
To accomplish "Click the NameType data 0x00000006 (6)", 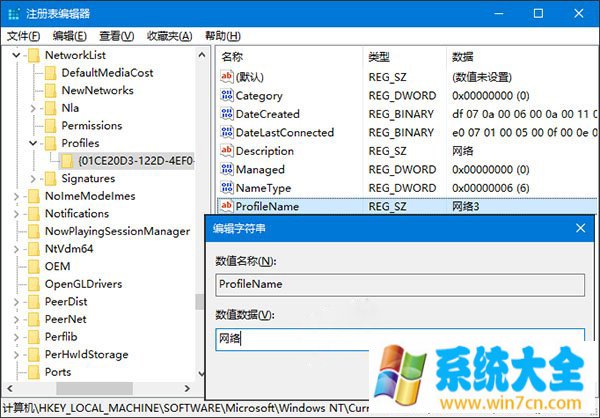I will [491, 188].
